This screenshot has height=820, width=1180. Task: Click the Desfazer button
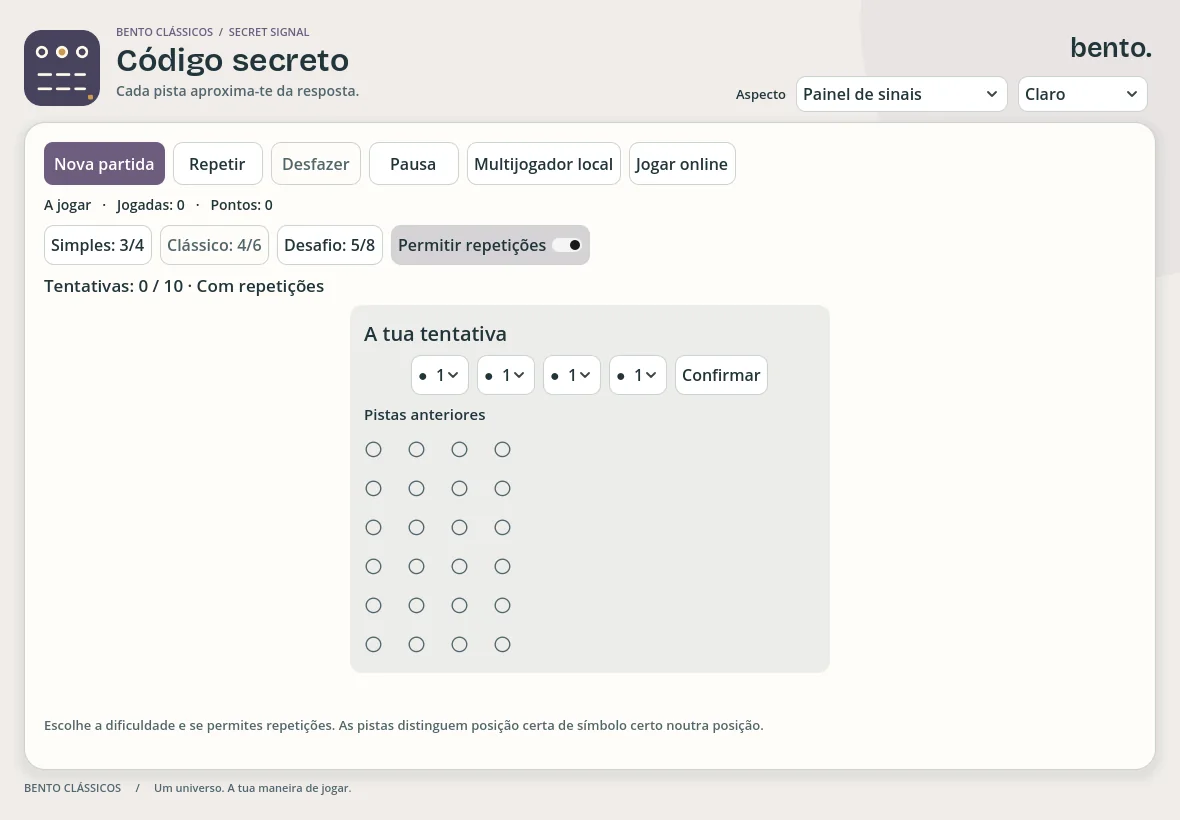(x=315, y=164)
